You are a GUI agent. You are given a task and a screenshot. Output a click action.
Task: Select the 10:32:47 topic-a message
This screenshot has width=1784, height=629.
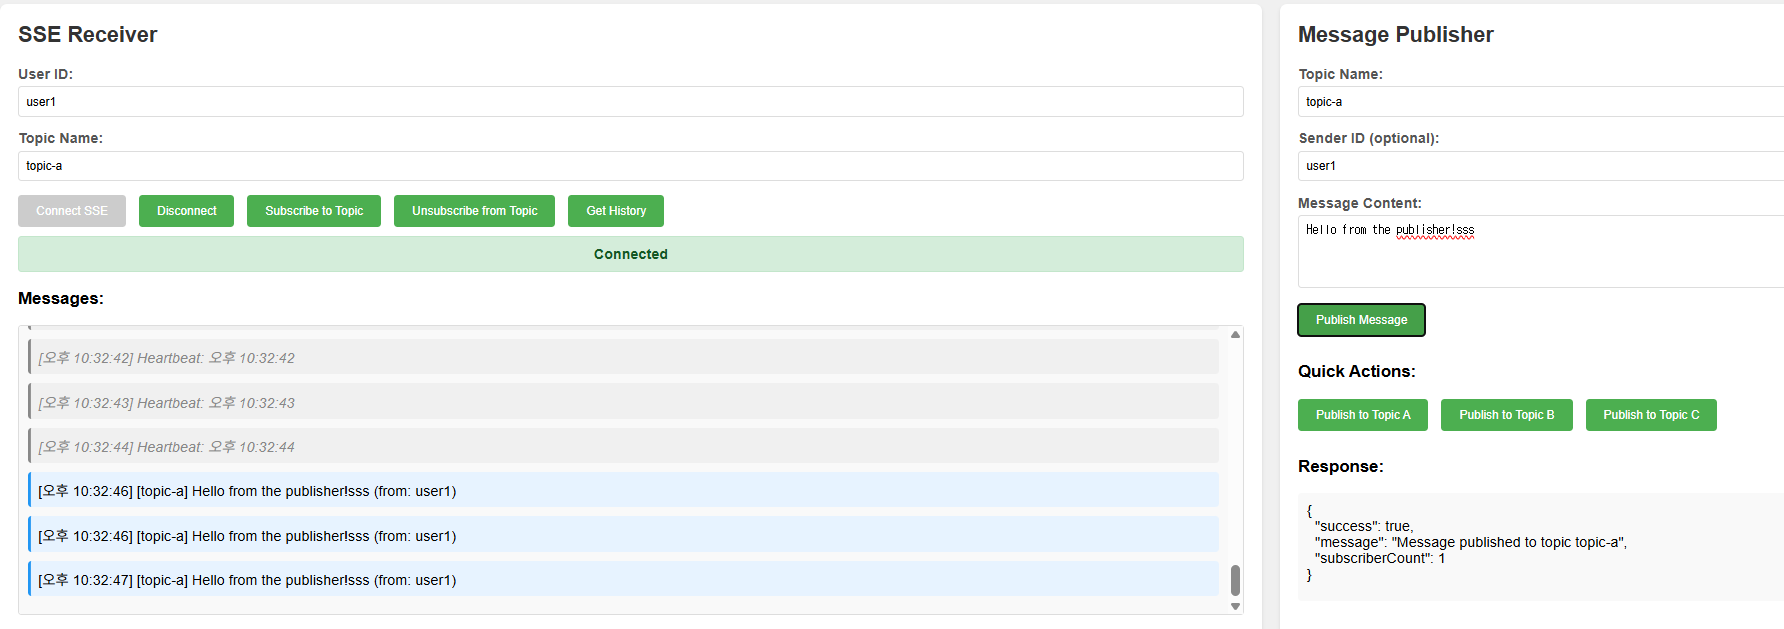622,580
